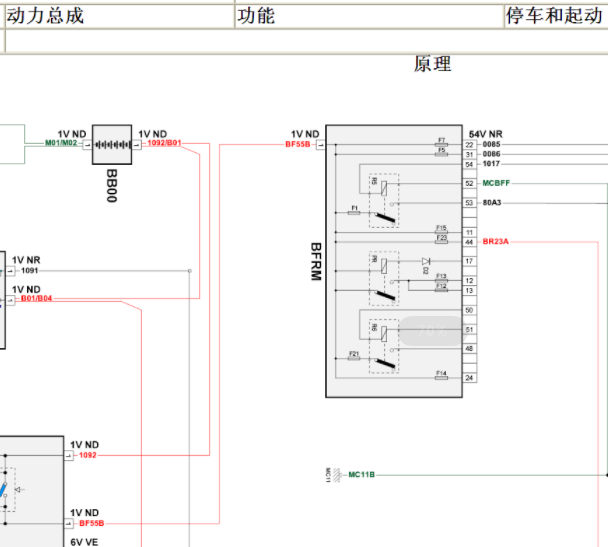Image resolution: width=608 pixels, height=547 pixels.
Task: Click wire label 0085
Action: pos(491,144)
